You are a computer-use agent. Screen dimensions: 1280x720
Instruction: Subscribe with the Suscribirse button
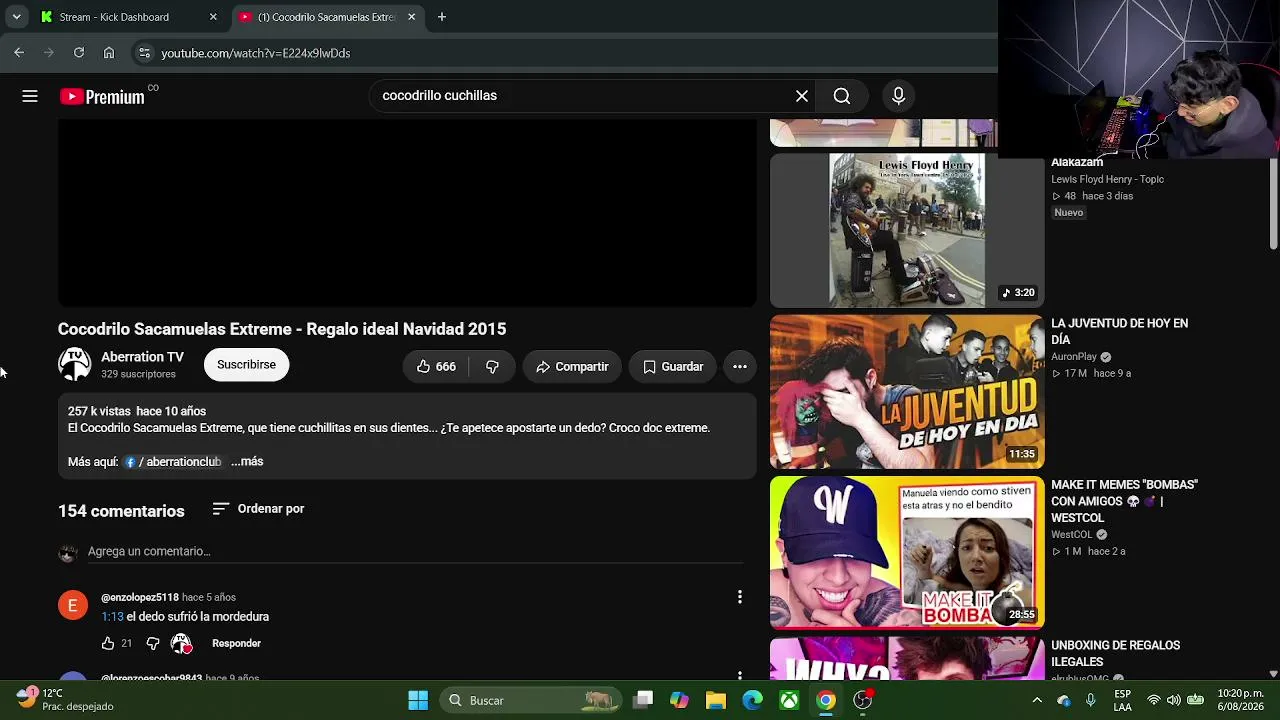[x=247, y=365]
